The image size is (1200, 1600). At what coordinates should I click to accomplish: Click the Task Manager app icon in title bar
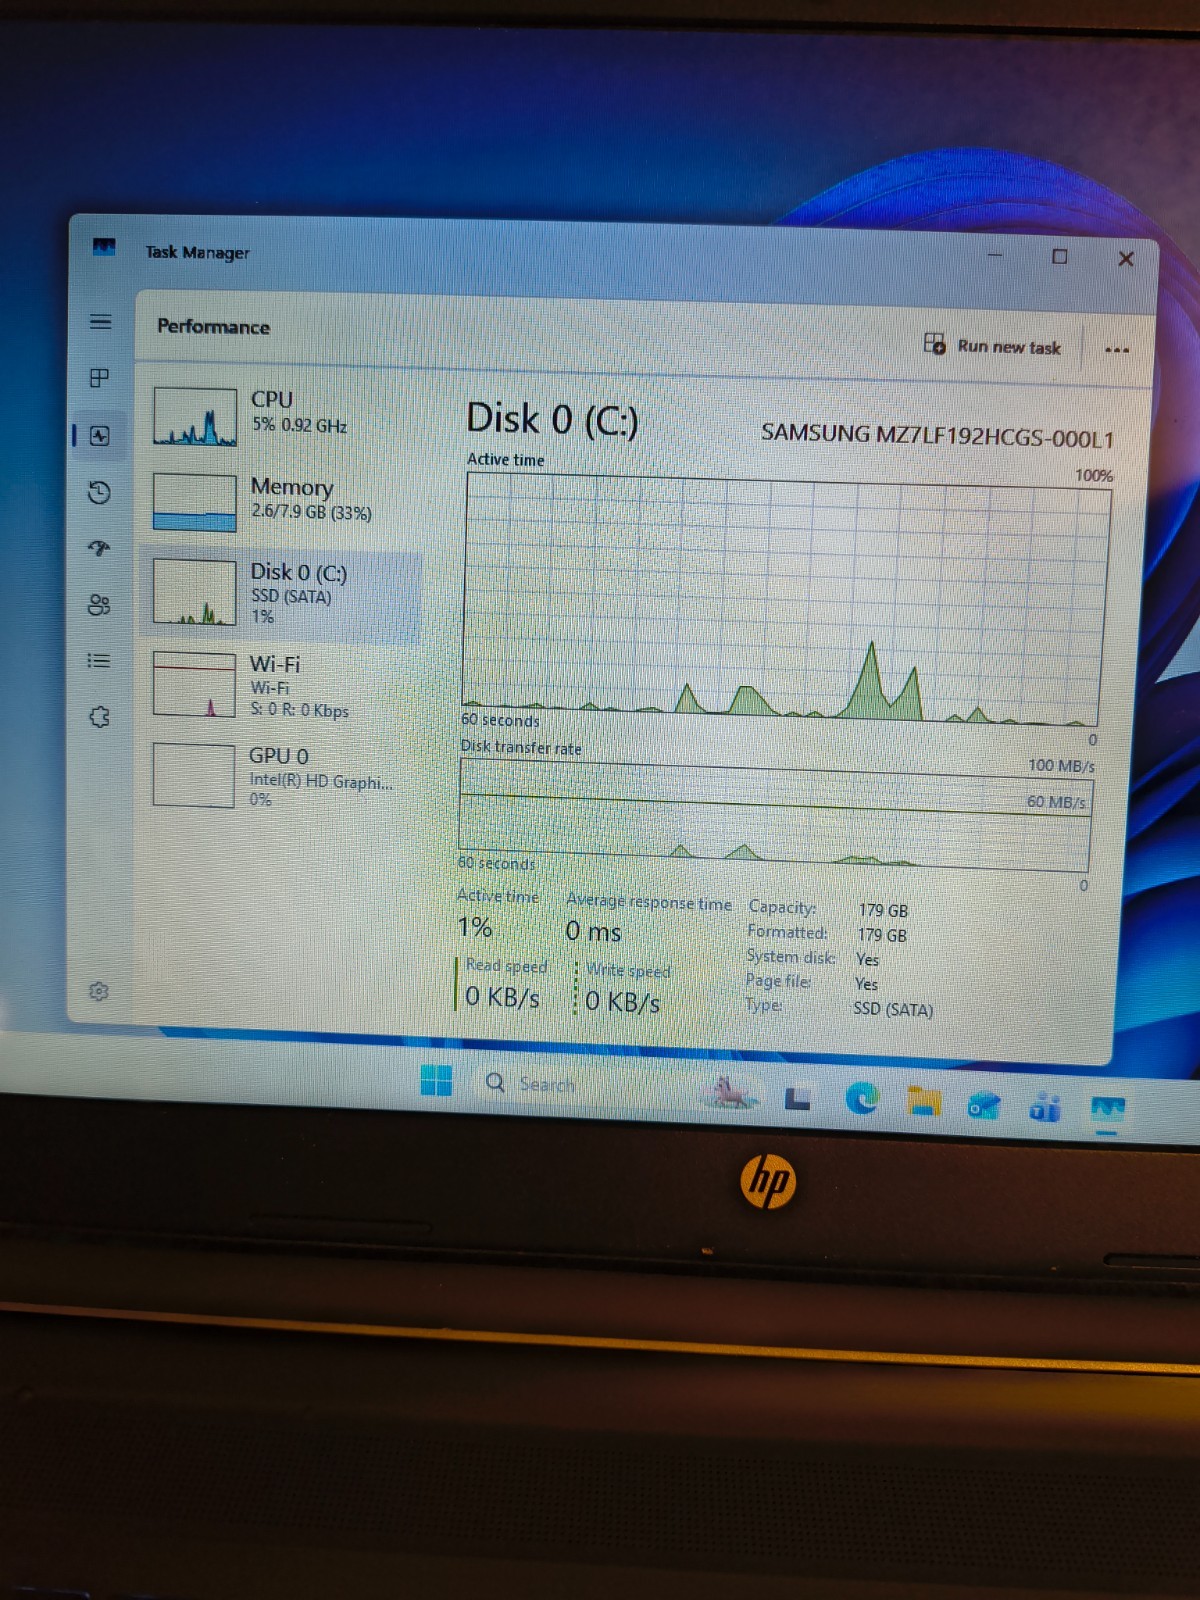(104, 246)
